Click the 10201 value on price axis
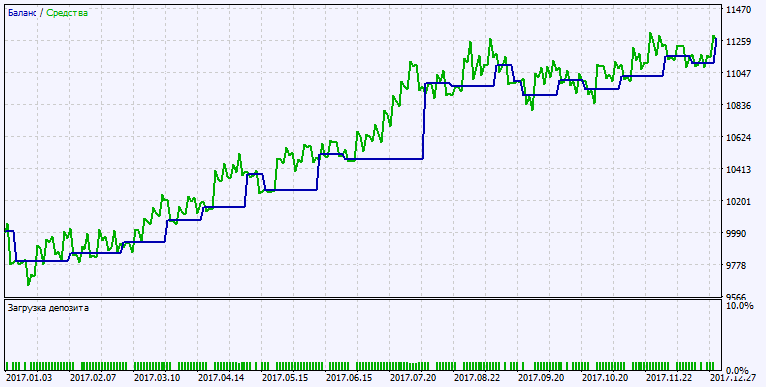 [x=739, y=201]
